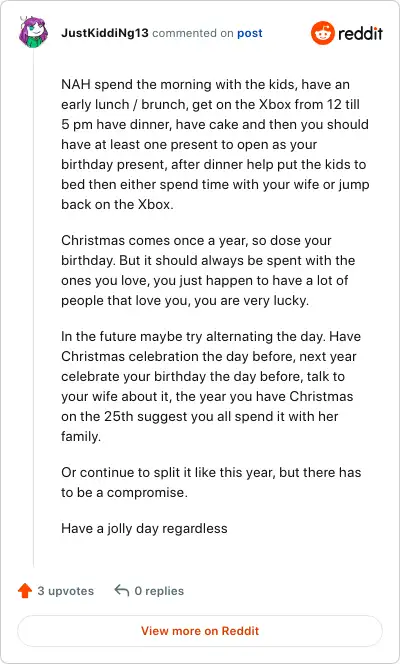Click the gray "commented on" text
The width and height of the screenshot is (400, 664).
point(193,33)
